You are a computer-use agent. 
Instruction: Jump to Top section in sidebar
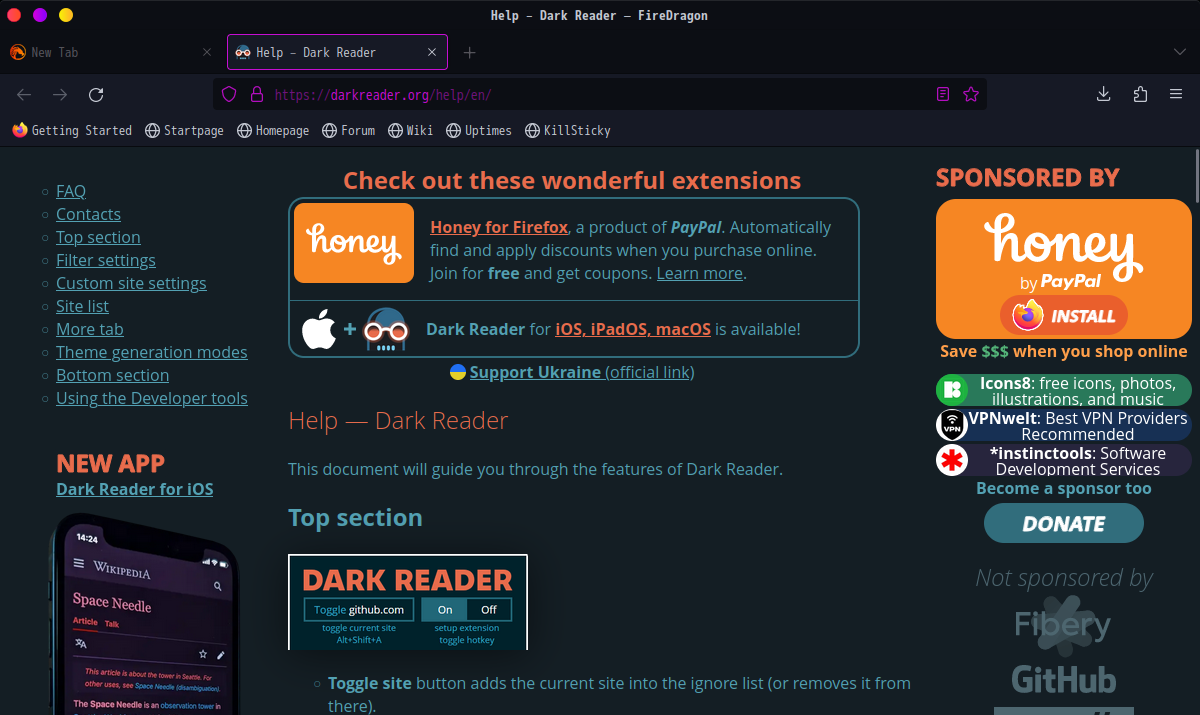(x=98, y=237)
